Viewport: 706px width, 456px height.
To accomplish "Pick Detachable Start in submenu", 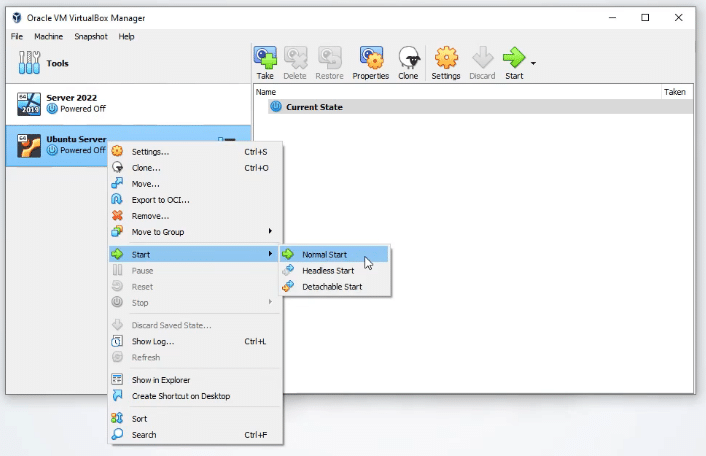I will pos(332,287).
